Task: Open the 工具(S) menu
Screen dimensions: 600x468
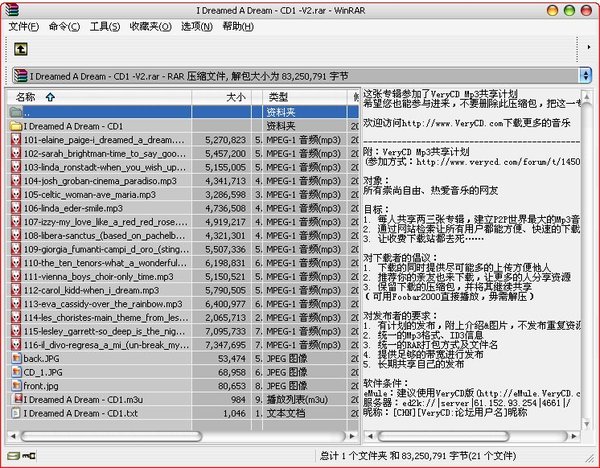Action: point(105,26)
